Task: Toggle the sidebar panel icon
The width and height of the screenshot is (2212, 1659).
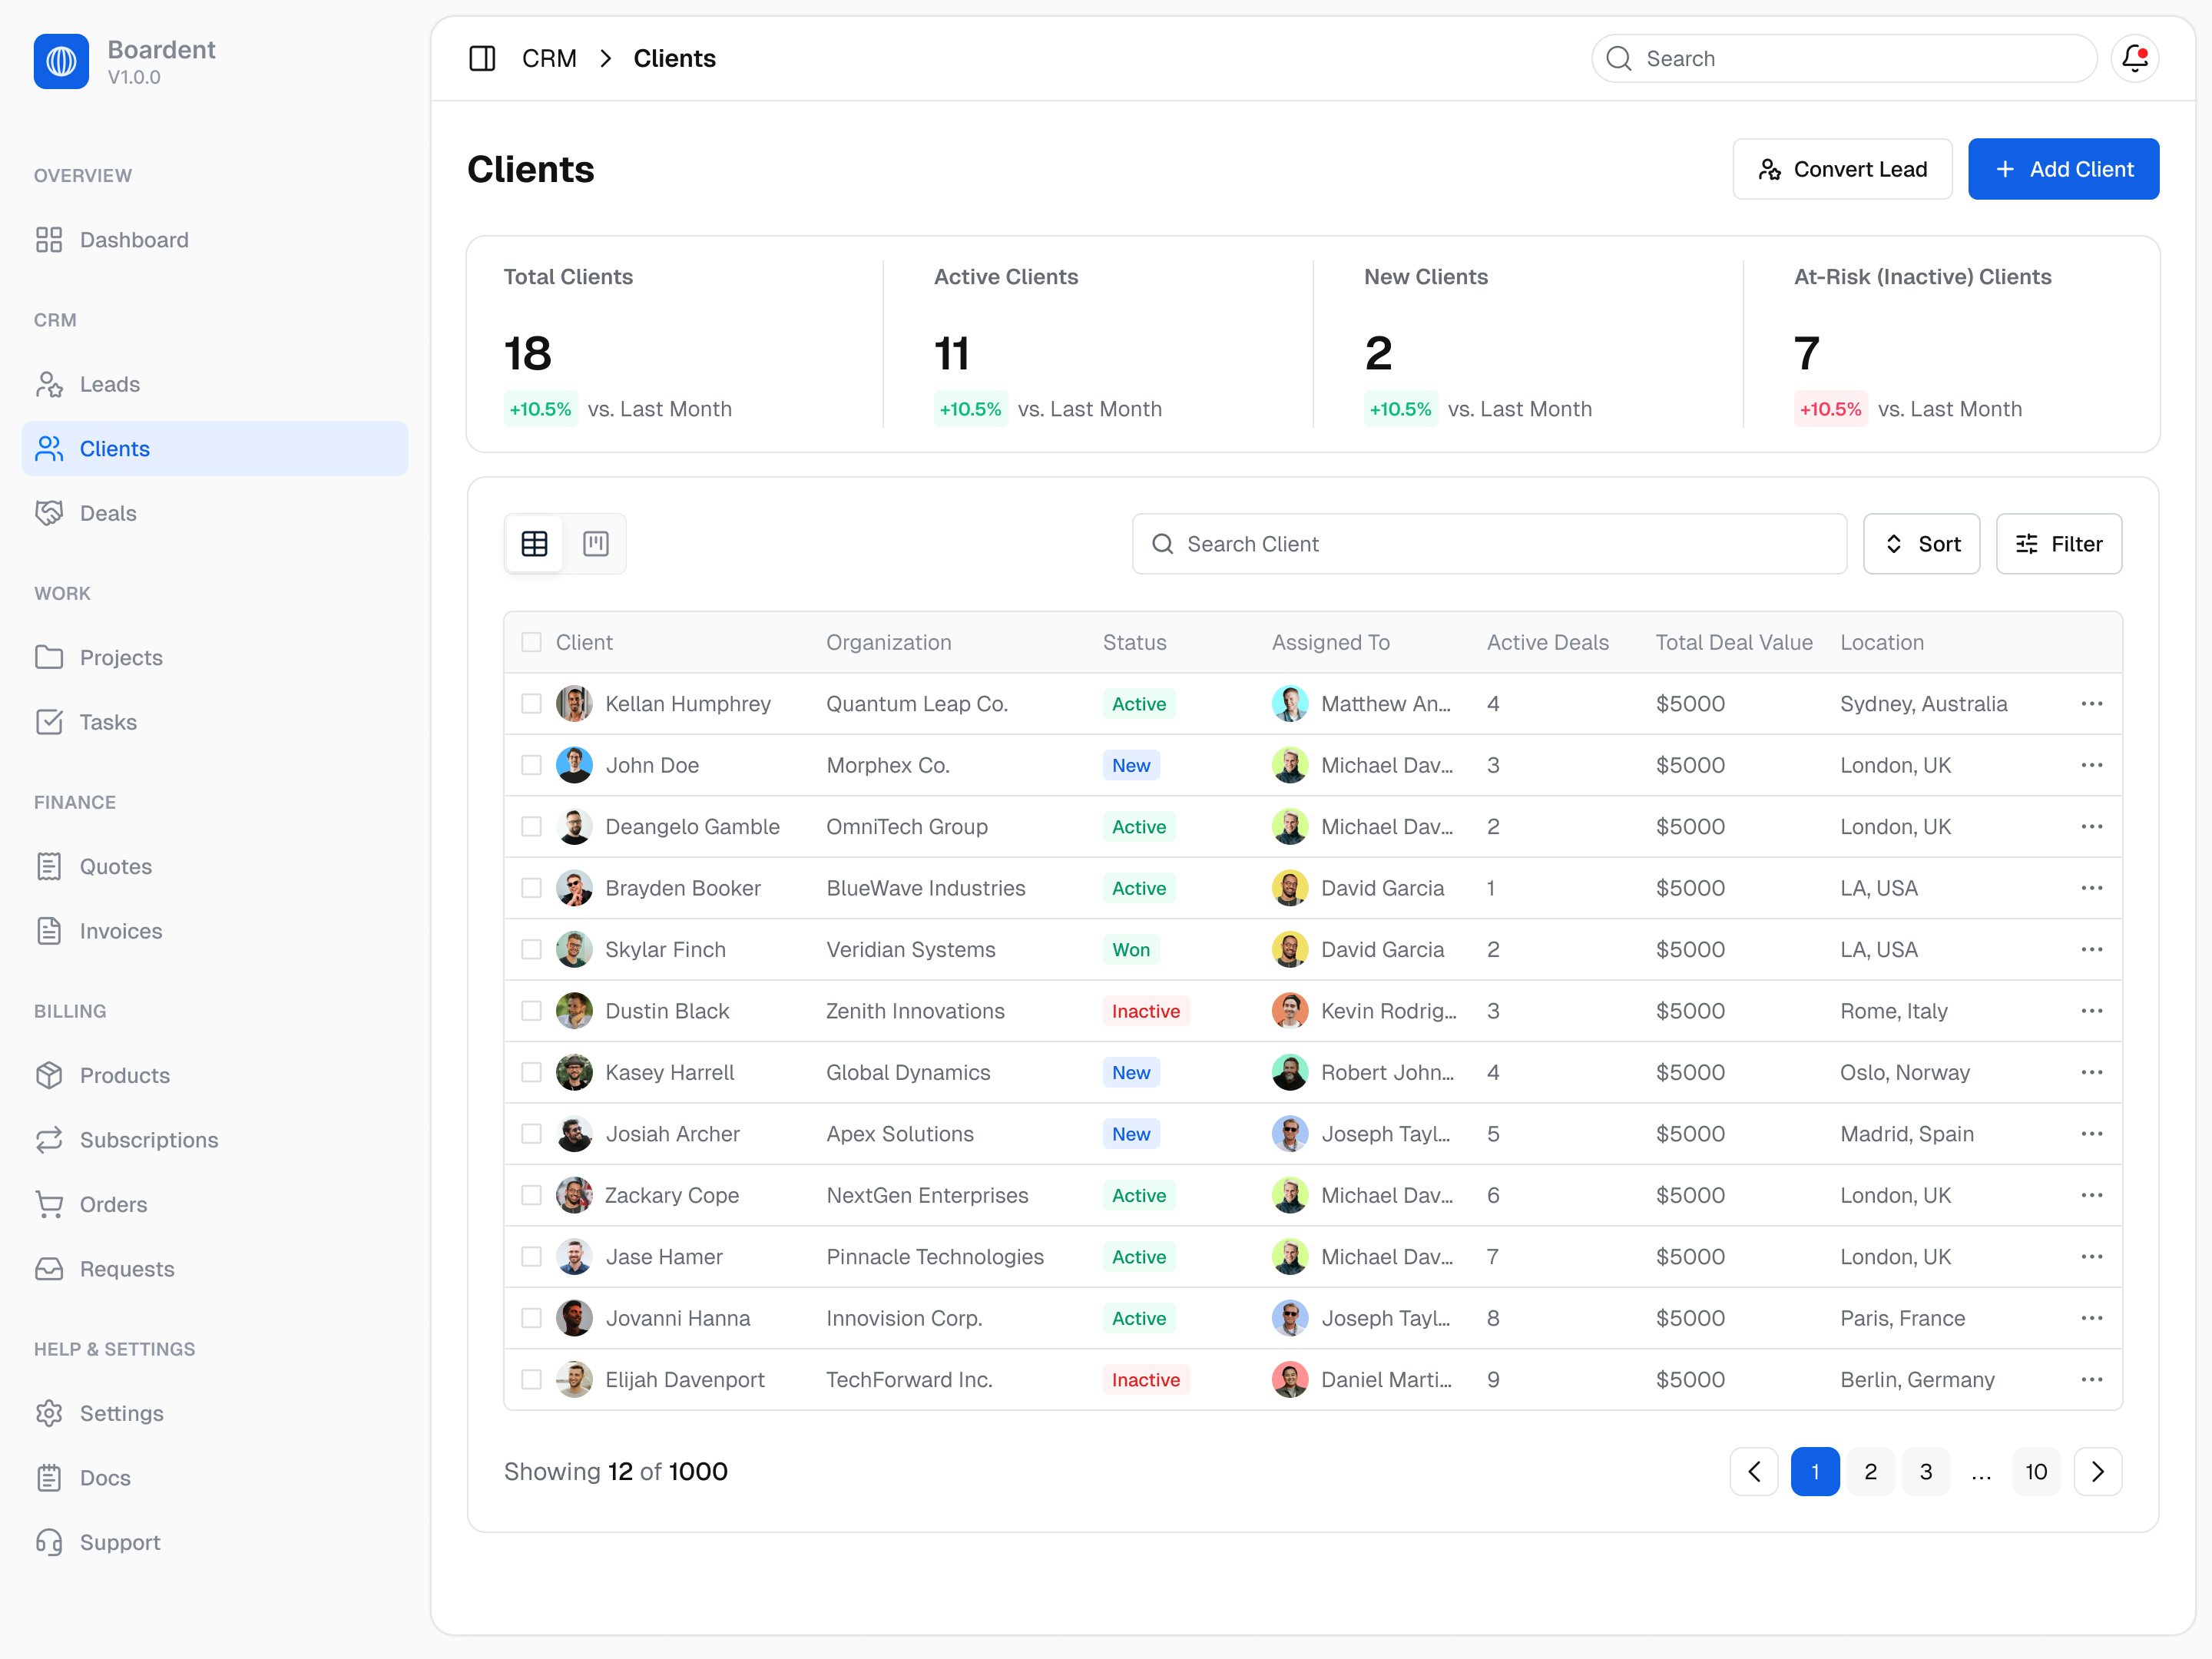Action: click(x=482, y=58)
